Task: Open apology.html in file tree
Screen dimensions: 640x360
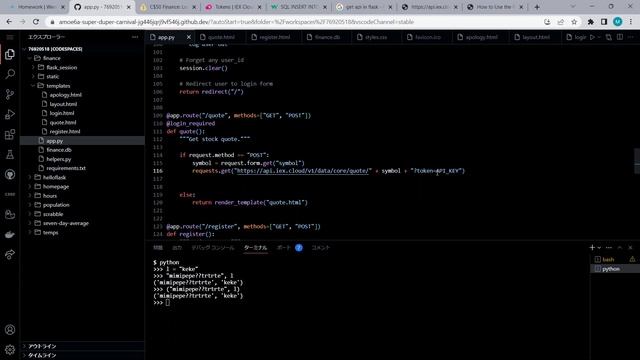Action: (65, 95)
